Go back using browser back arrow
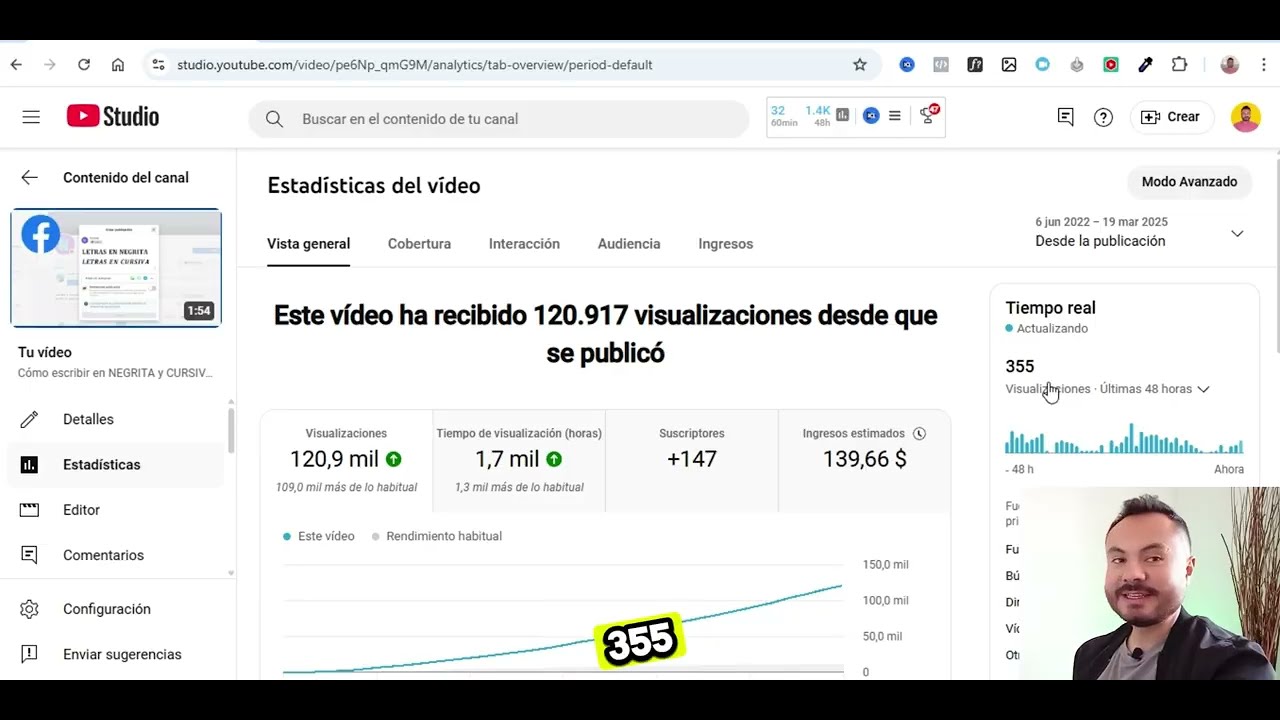The image size is (1280, 720). (16, 65)
